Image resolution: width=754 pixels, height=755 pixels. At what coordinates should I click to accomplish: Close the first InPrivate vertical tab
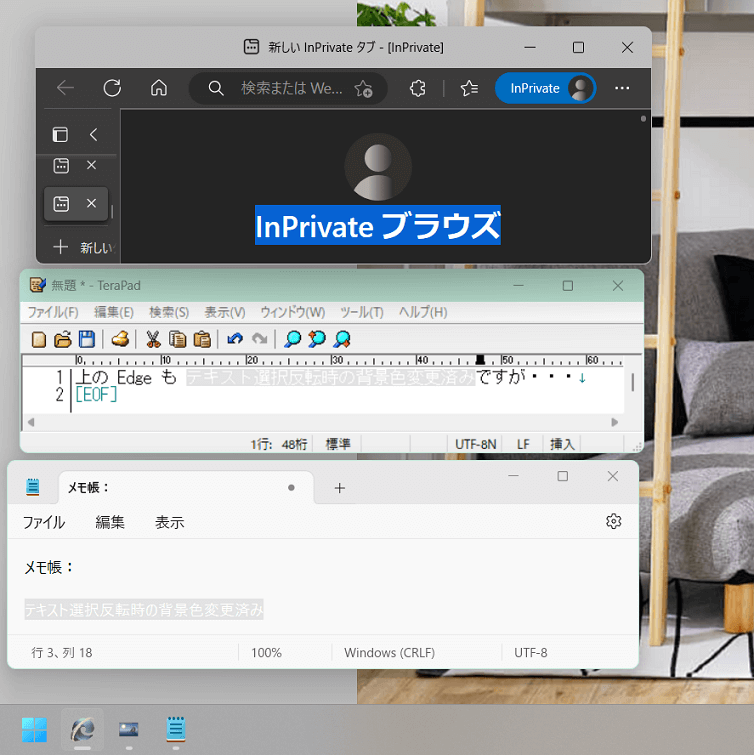[91, 165]
